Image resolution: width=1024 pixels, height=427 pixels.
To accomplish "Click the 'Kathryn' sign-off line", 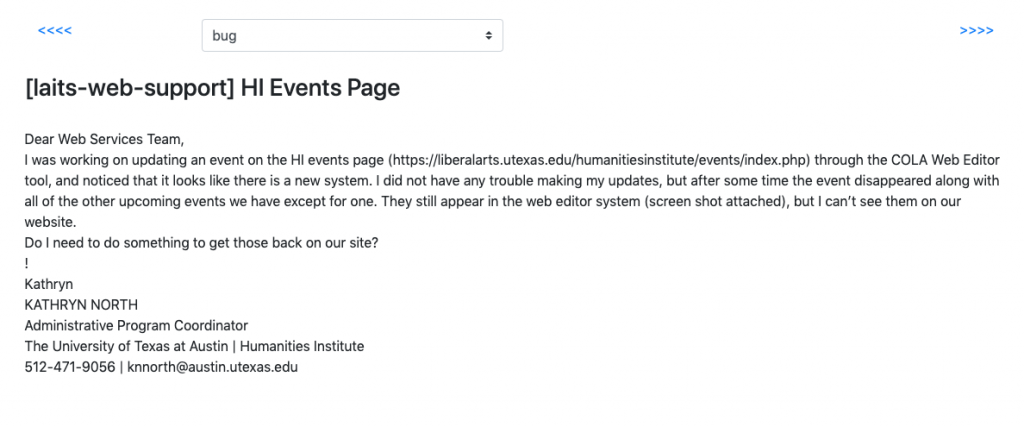I will click(x=49, y=284).
